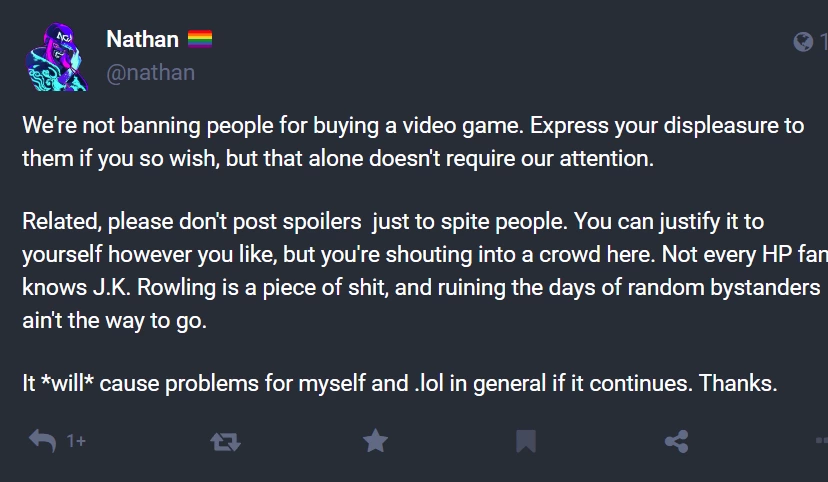Favourite the post with the star
Image resolution: width=828 pixels, height=482 pixels.
[375, 440]
